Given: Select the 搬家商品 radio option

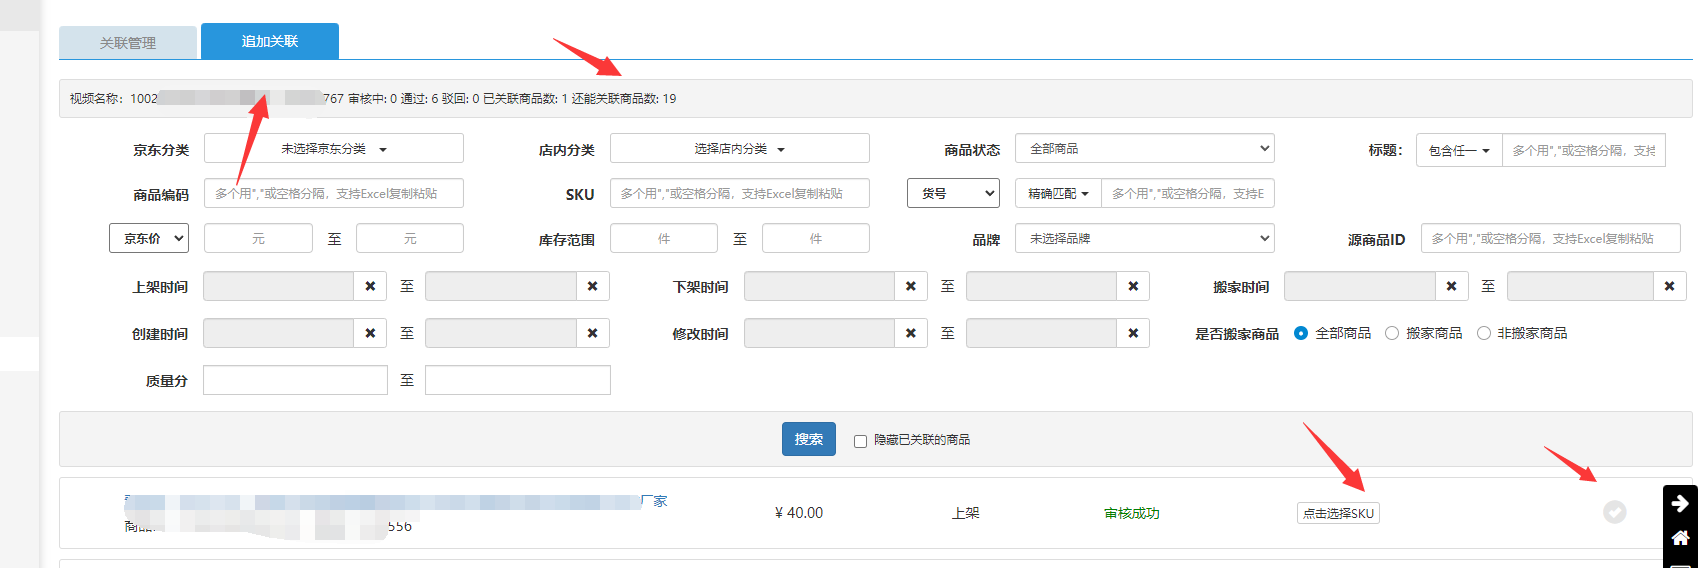Looking at the screenshot, I should point(1392,334).
